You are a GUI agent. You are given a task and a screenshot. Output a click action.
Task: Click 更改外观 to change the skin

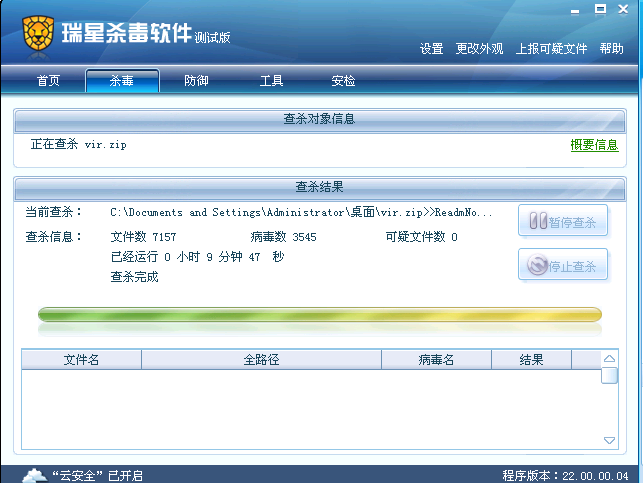(x=479, y=49)
